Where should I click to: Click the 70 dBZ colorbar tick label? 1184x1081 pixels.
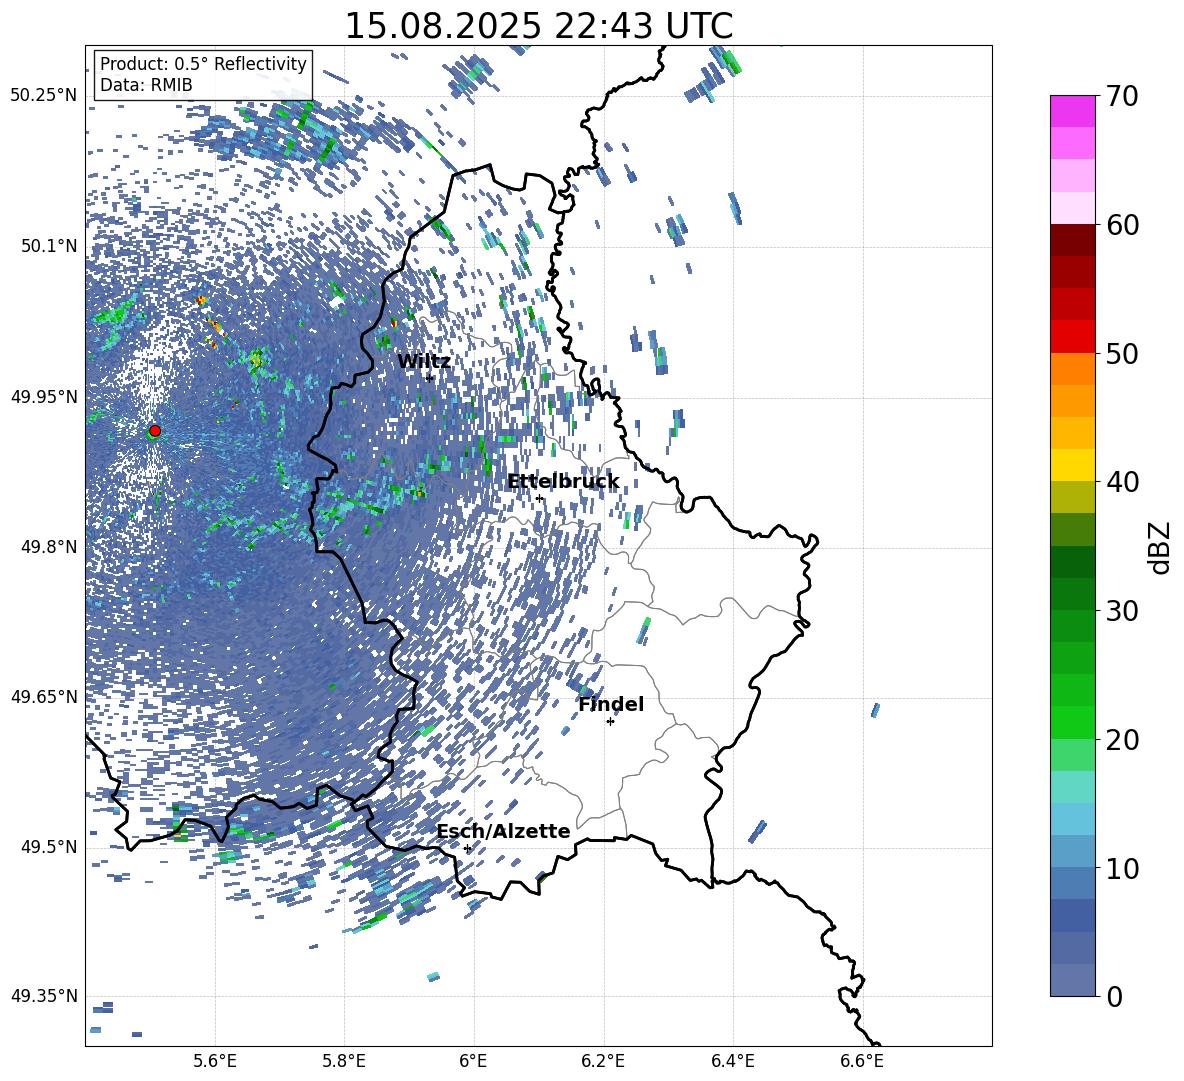click(x=1122, y=97)
